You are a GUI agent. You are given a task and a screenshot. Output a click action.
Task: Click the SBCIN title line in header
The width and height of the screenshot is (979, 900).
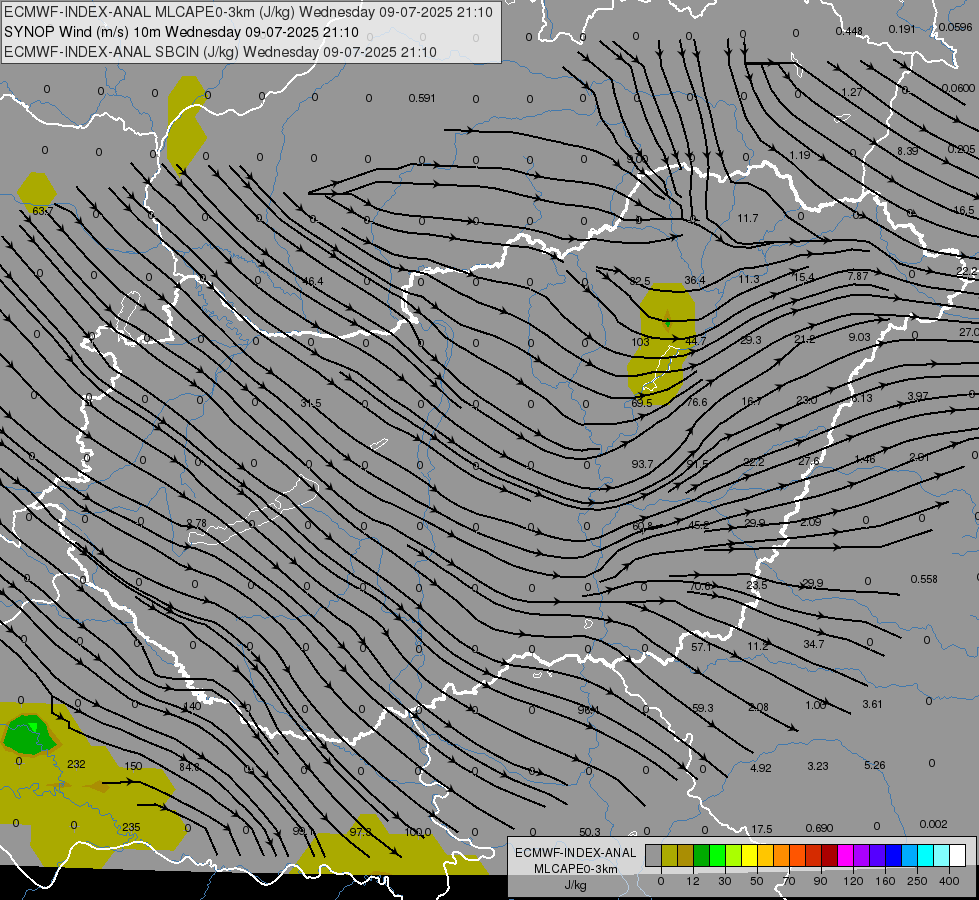pyautogui.click(x=220, y=52)
